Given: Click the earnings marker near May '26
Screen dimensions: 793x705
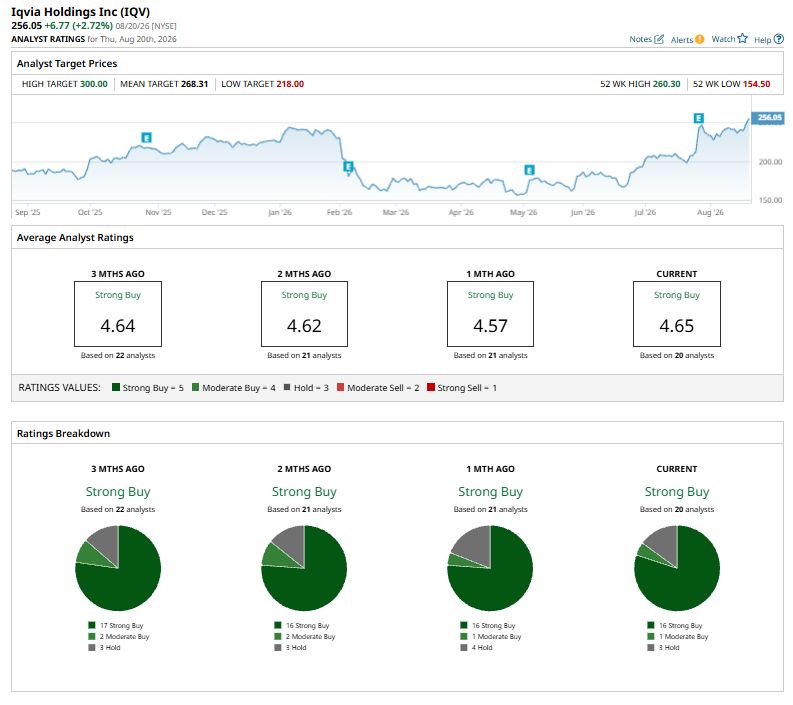Looking at the screenshot, I should (x=529, y=170).
